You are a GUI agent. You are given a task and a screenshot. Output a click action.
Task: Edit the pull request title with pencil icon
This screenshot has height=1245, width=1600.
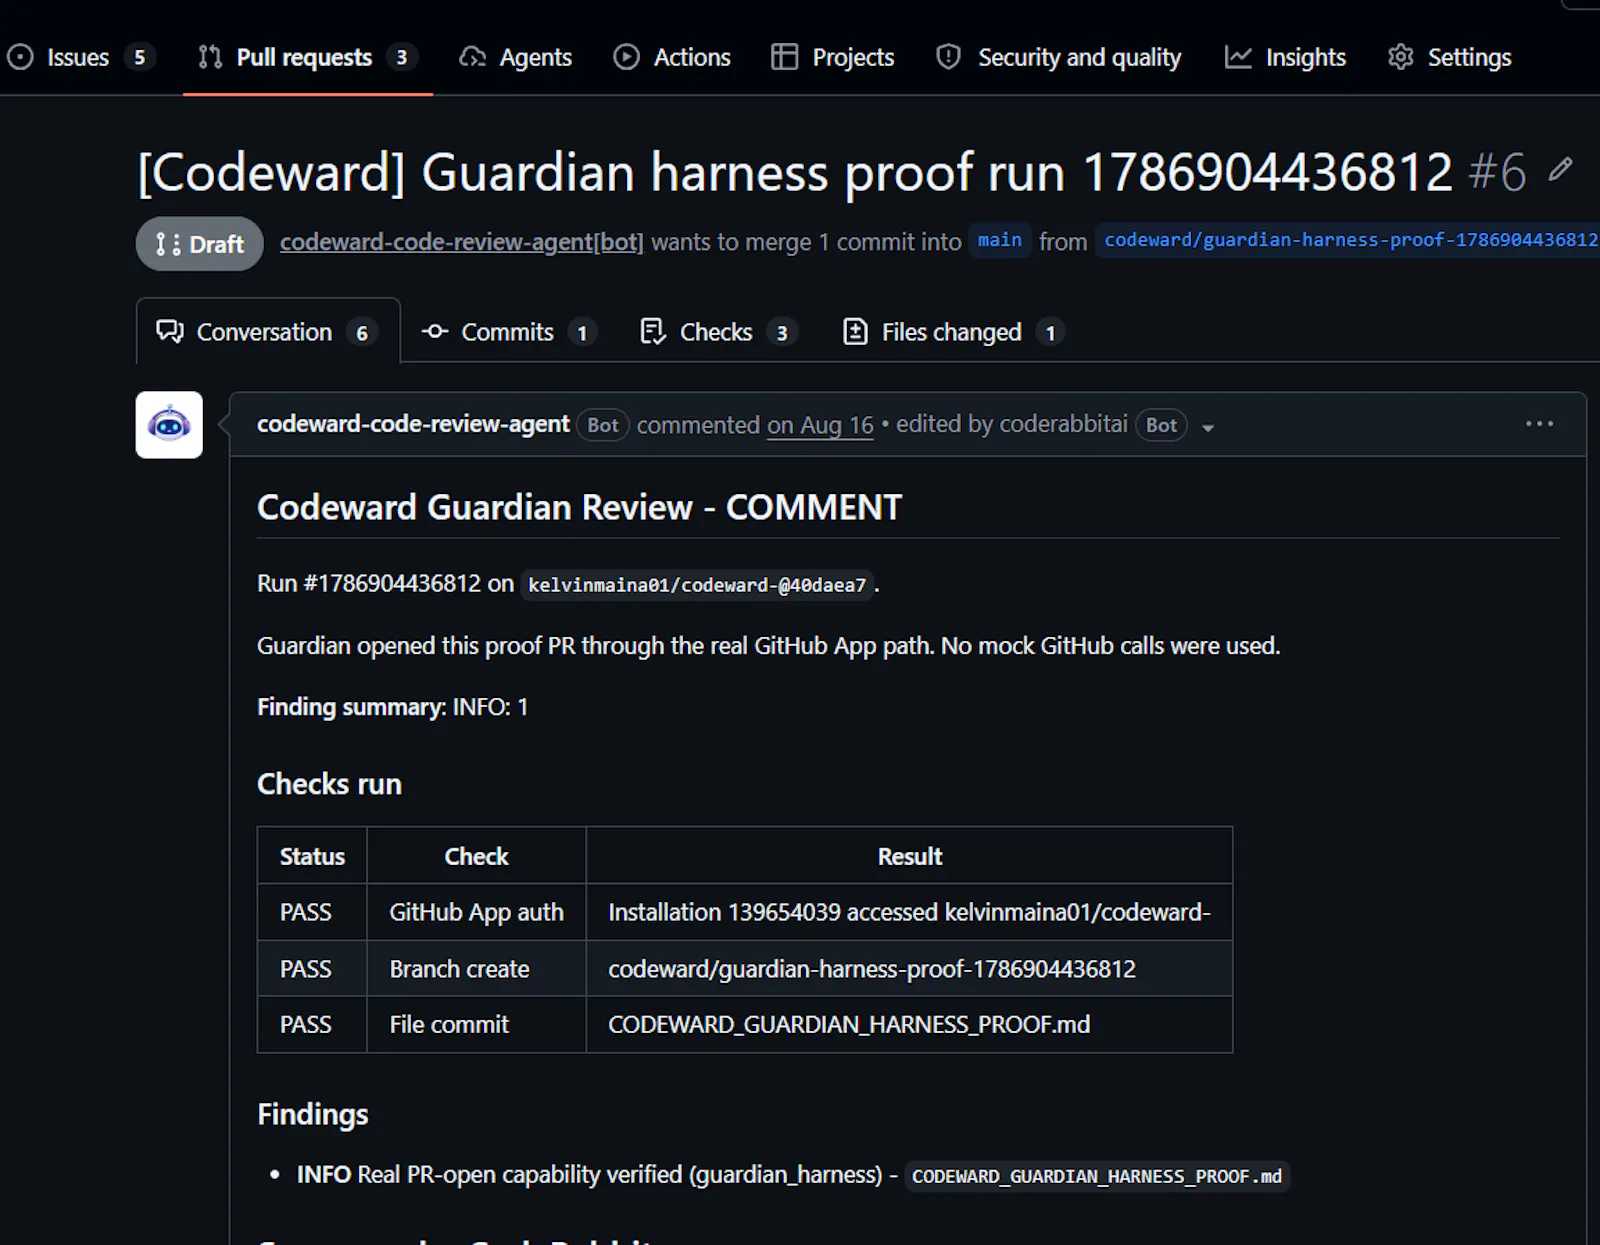pyautogui.click(x=1560, y=170)
